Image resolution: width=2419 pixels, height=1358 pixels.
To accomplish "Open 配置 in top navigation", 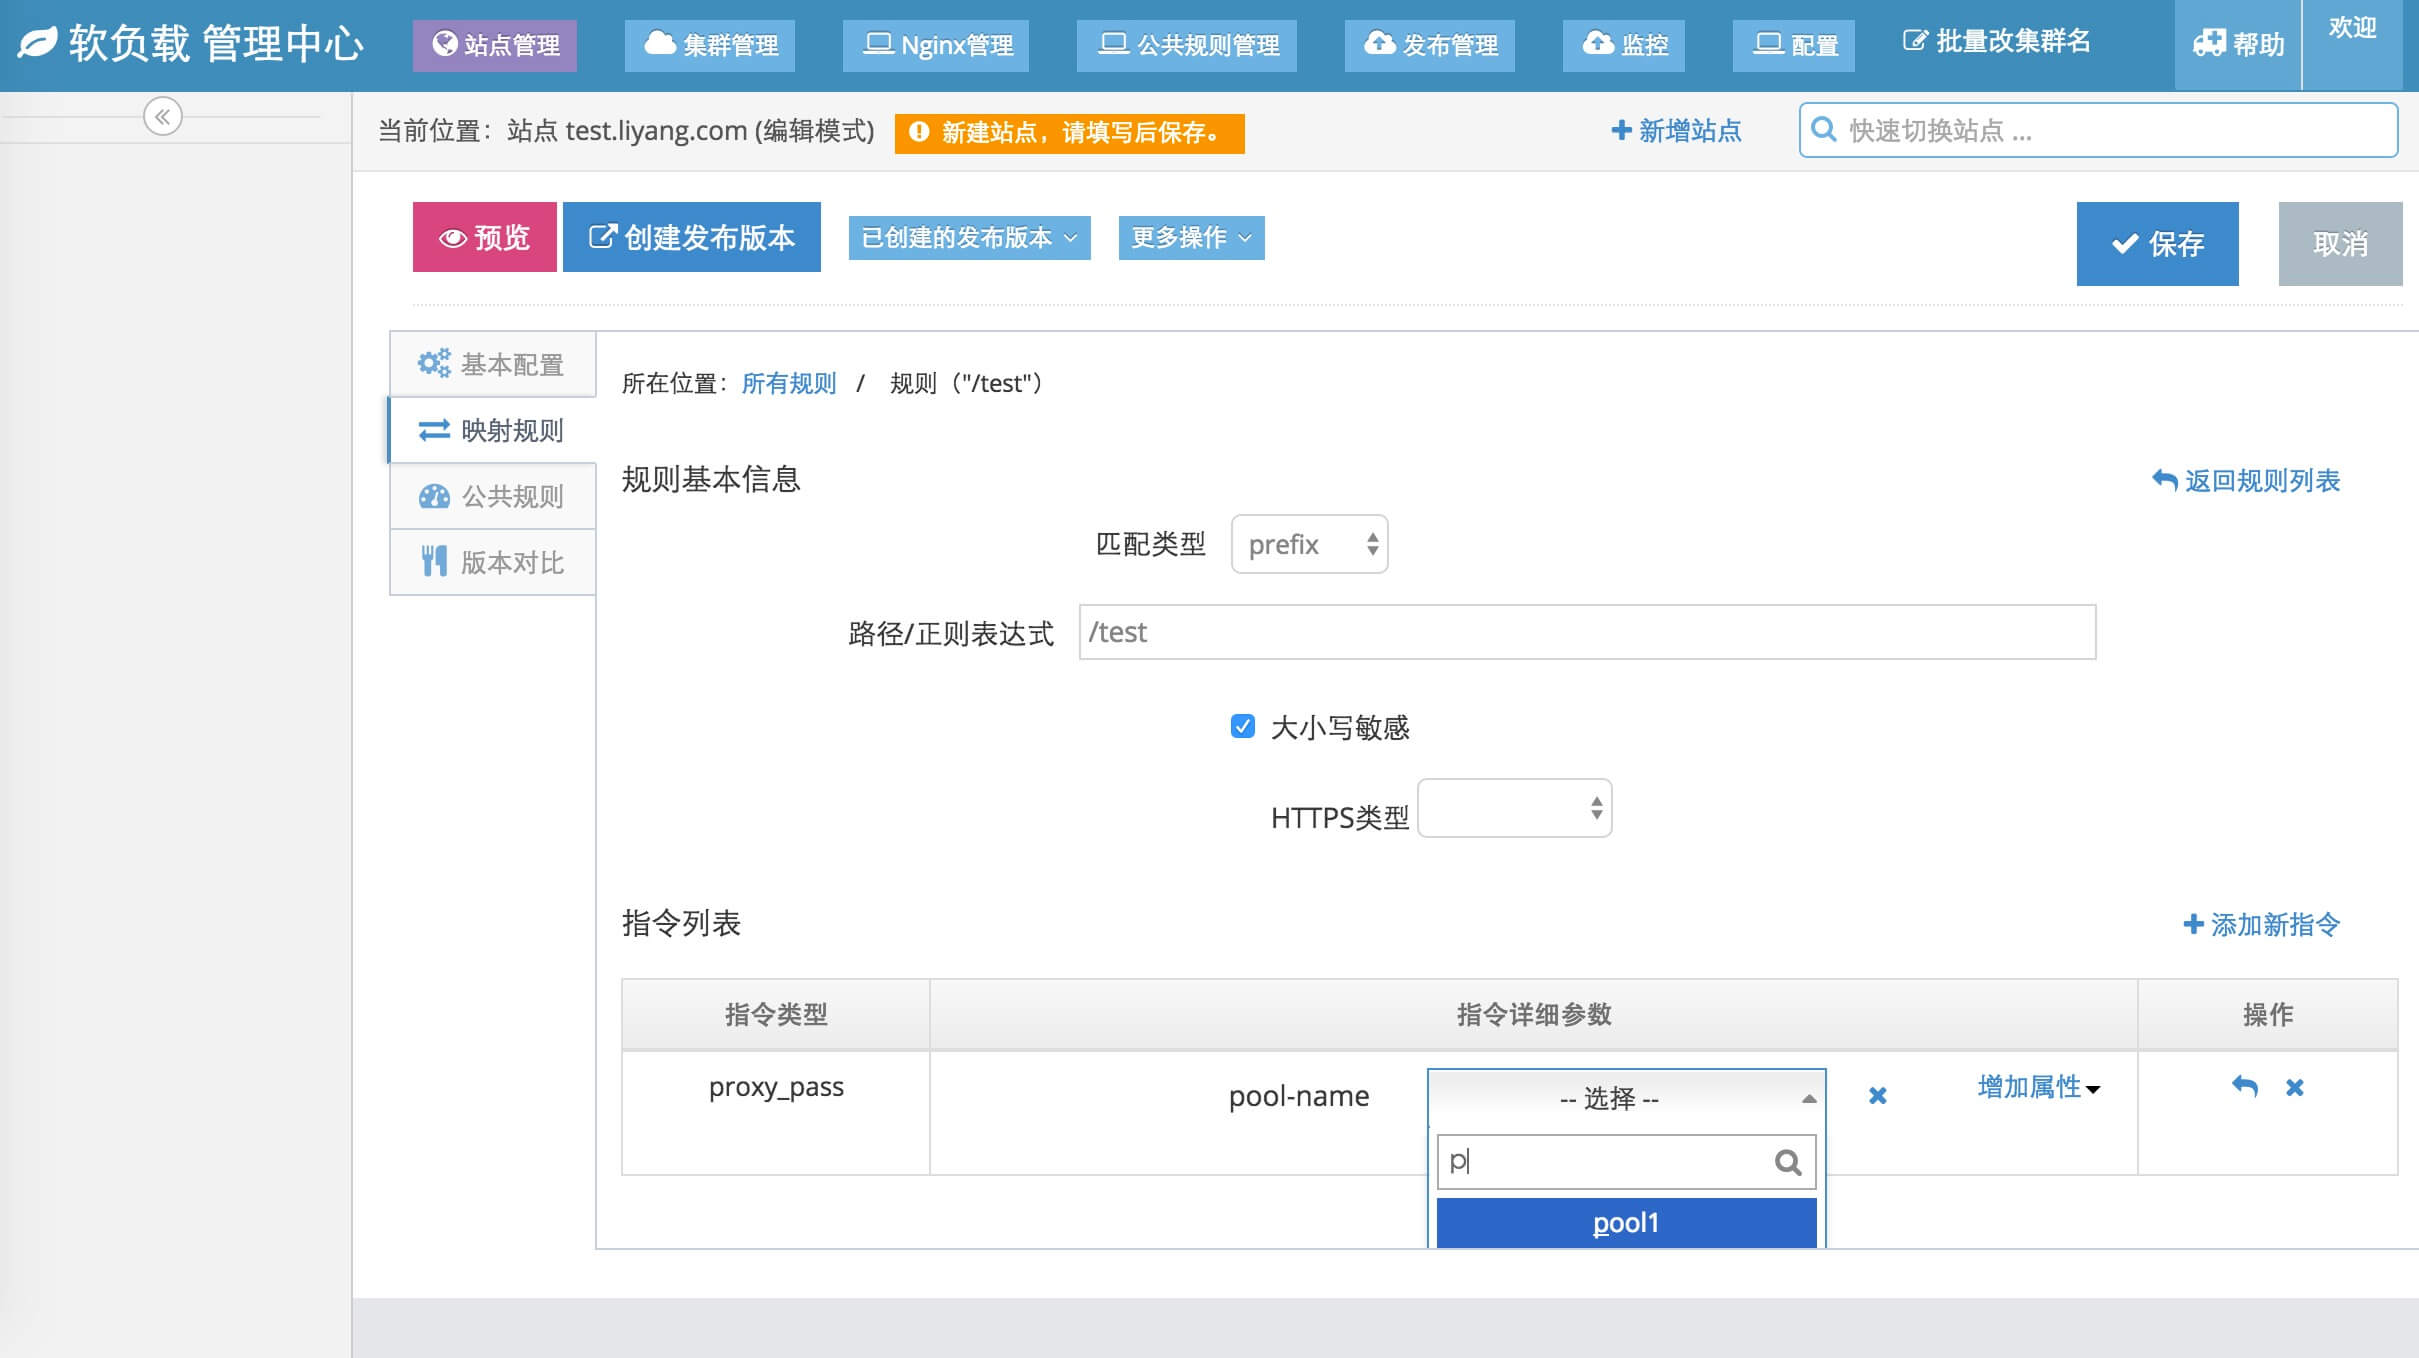I will pos(1793,45).
